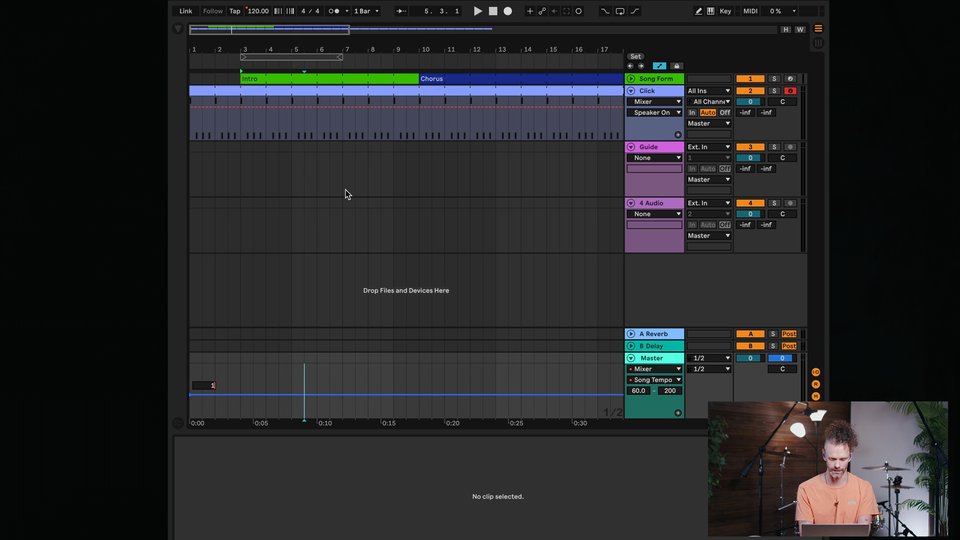Click the Next Locator arrow below Set
The width and height of the screenshot is (960, 540).
pyautogui.click(x=641, y=66)
